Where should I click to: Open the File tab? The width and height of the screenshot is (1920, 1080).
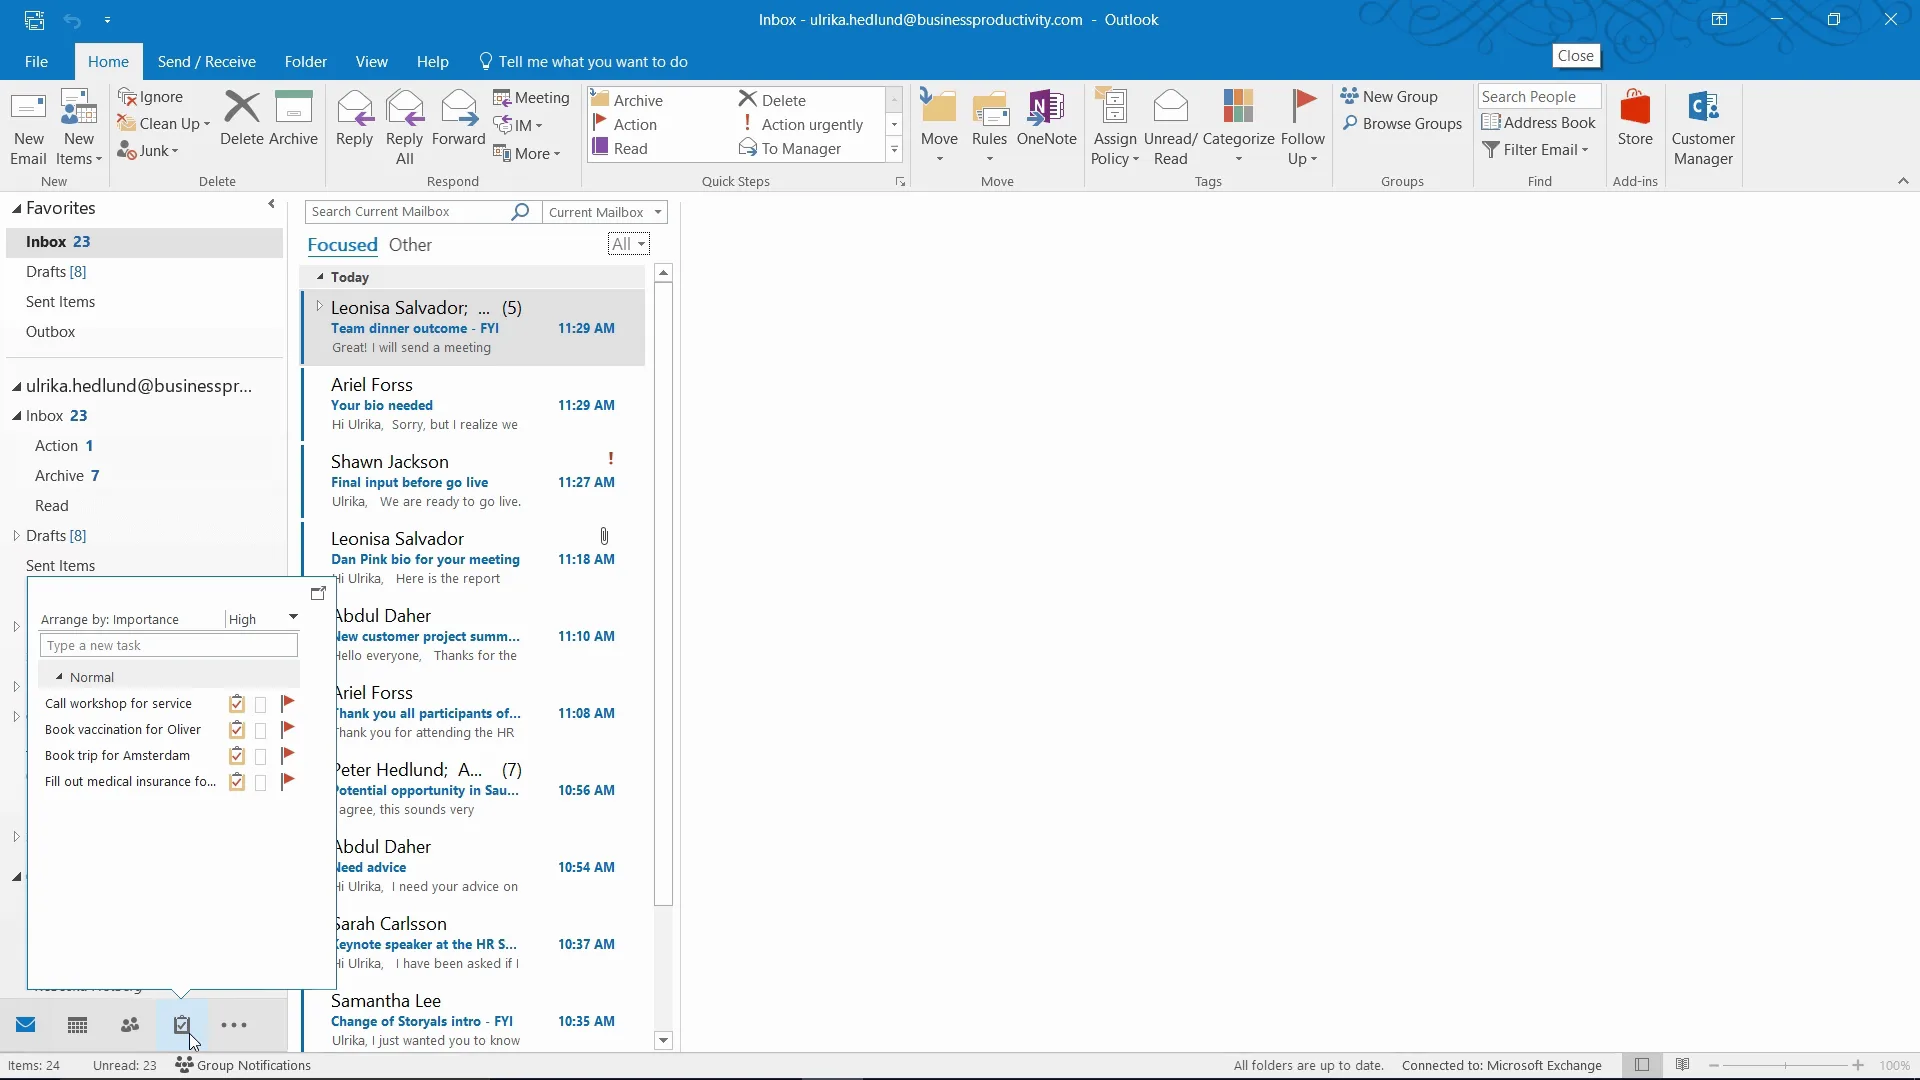[x=36, y=62]
